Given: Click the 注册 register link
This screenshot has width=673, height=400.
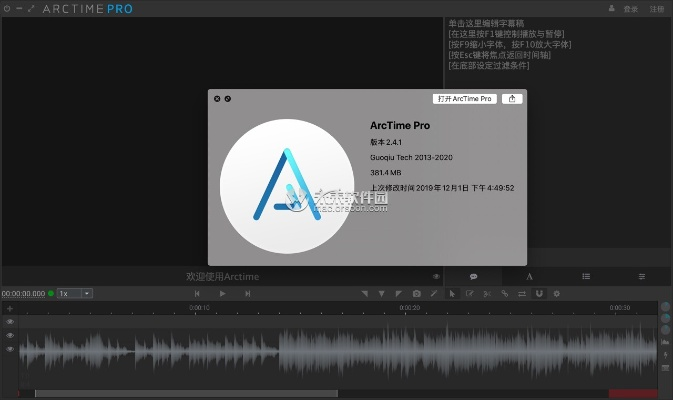Looking at the screenshot, I should (657, 9).
